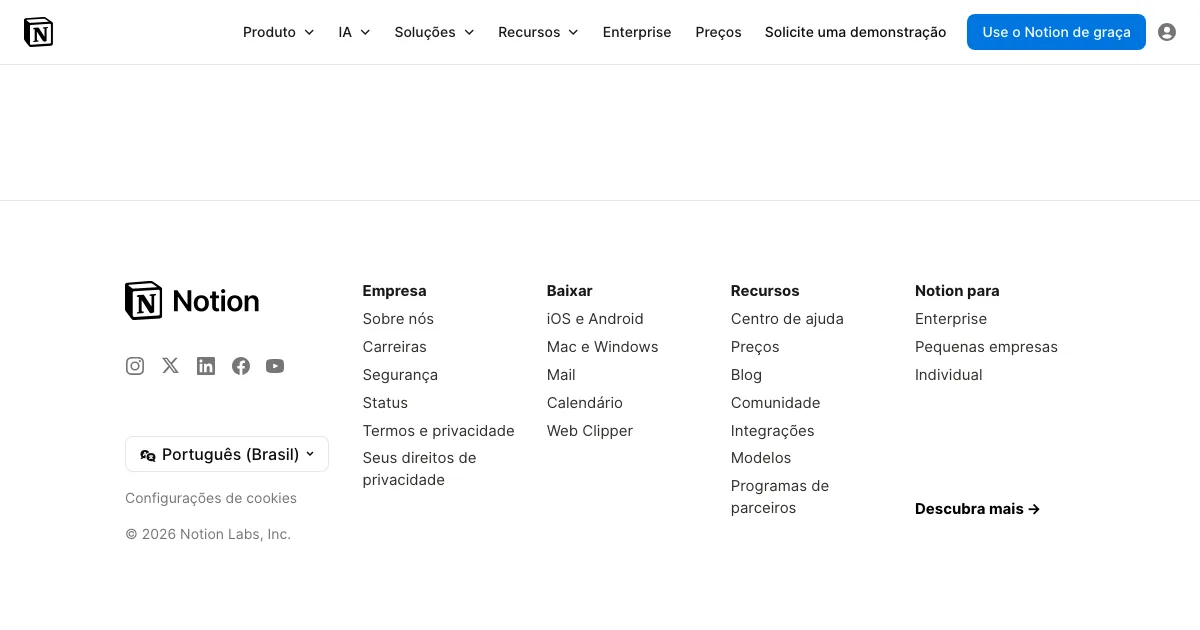
Task: Open the Web Clipper download link
Action: 590,431
